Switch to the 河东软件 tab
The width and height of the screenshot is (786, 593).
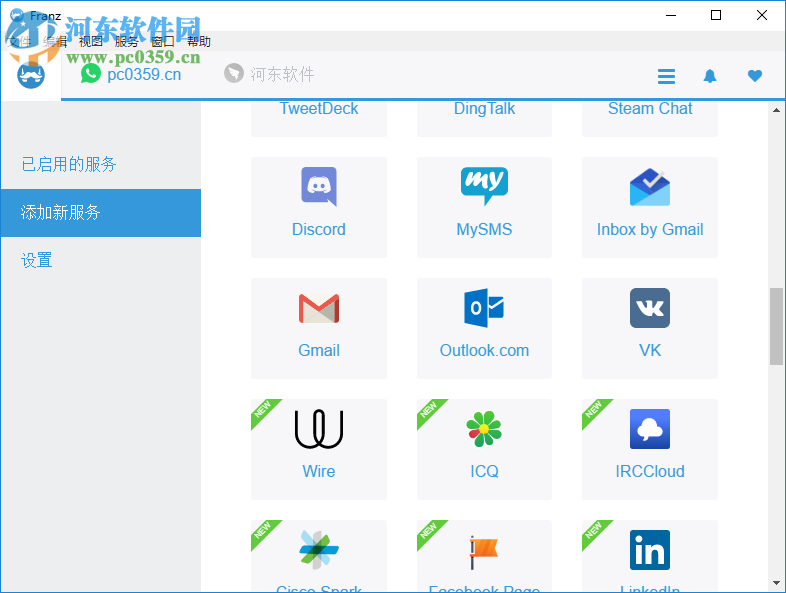(x=269, y=74)
